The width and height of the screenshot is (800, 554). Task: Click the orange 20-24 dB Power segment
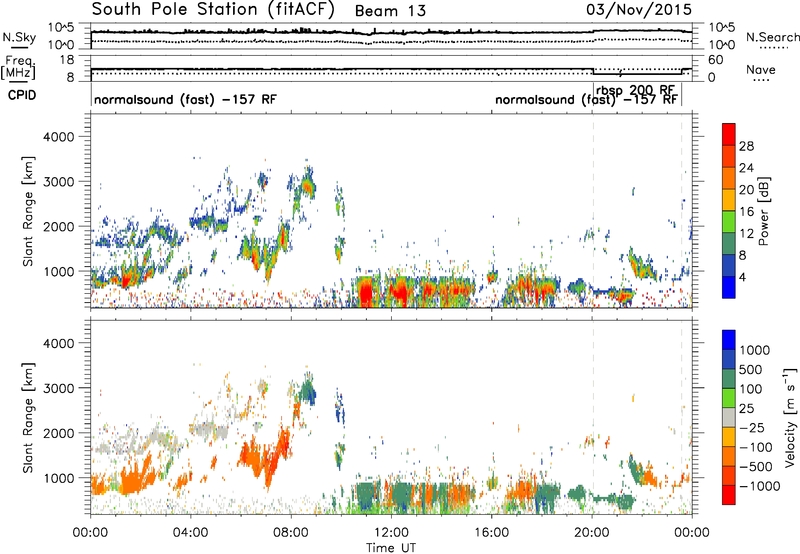pos(729,178)
